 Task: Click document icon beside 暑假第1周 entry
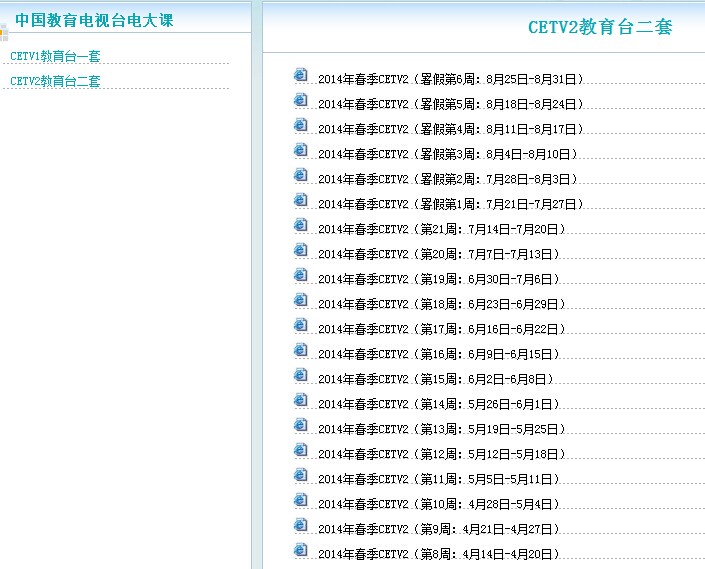[300, 201]
